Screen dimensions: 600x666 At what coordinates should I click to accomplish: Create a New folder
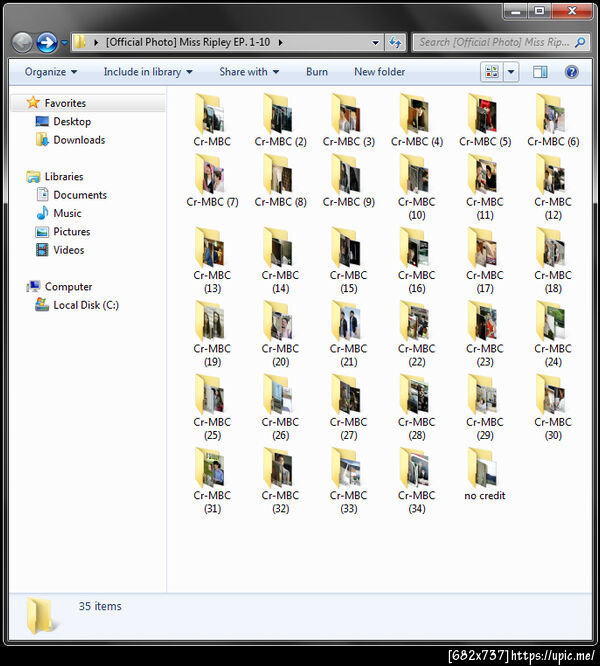pos(380,72)
